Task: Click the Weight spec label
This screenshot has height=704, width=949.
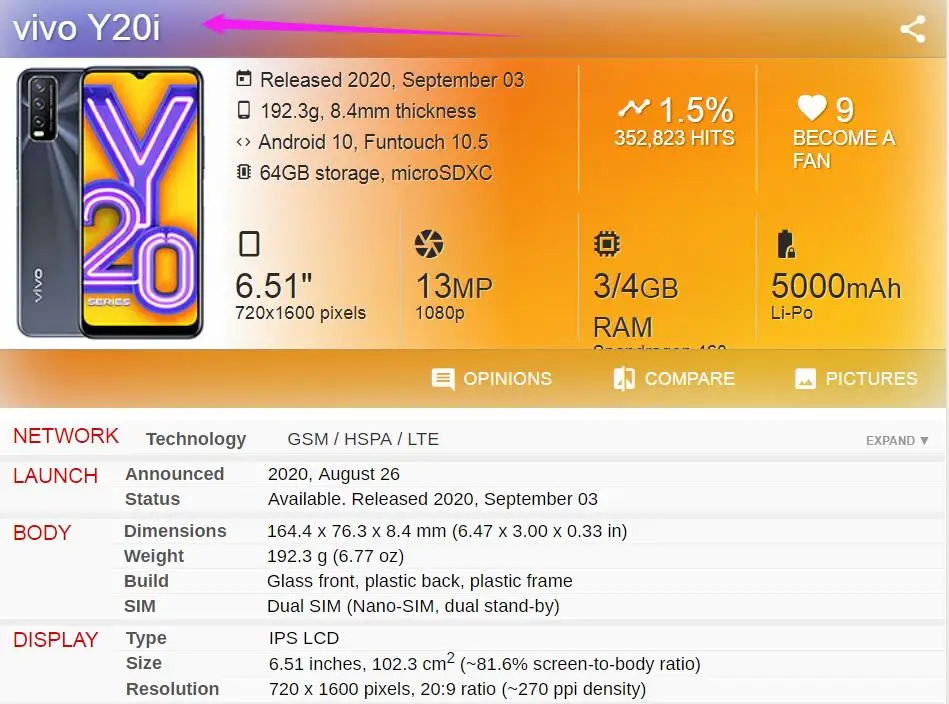Action: click(x=154, y=556)
